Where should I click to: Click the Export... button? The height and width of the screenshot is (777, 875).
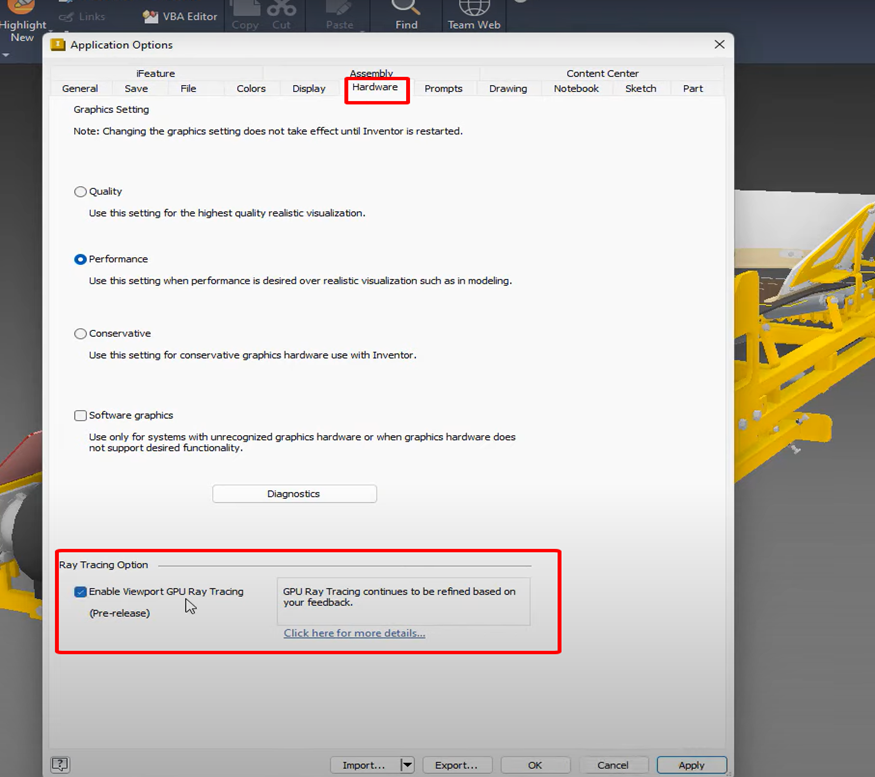(457, 765)
